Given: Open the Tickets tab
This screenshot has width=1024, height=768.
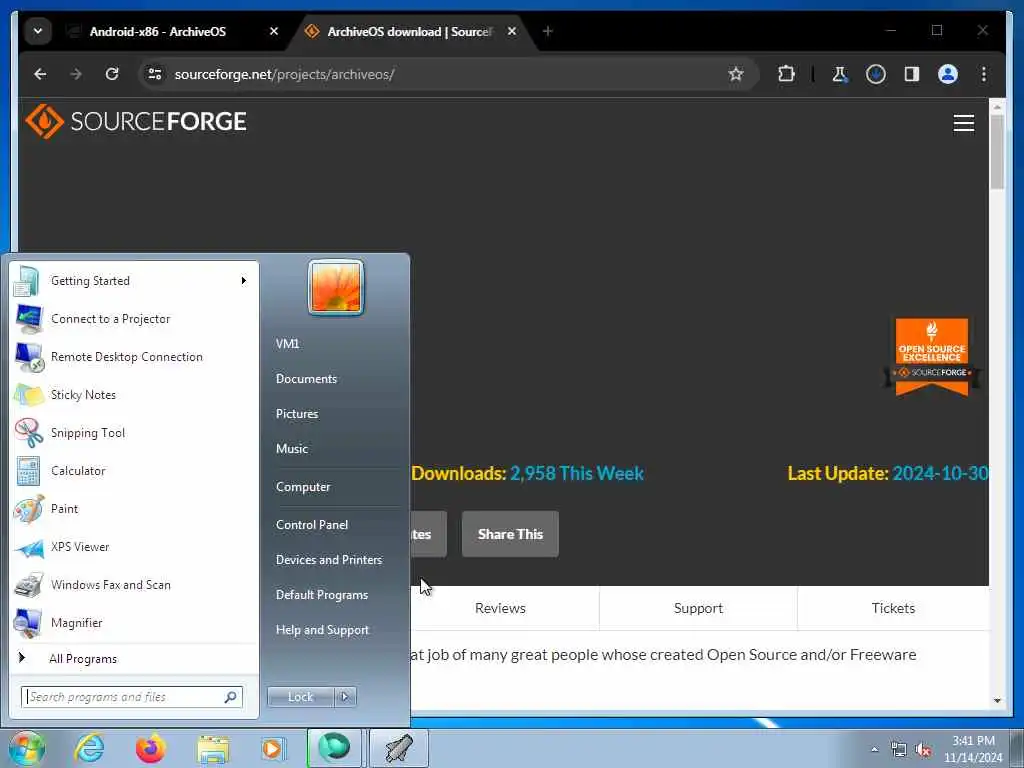Looking at the screenshot, I should [x=893, y=608].
